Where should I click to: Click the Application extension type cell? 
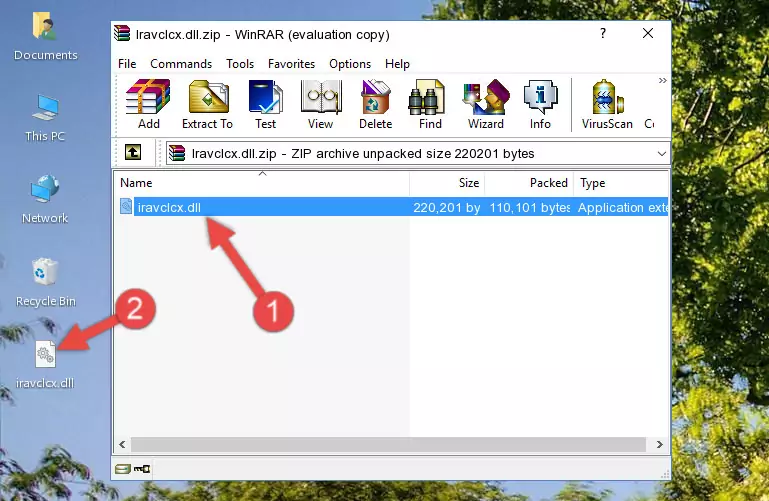tap(622, 207)
